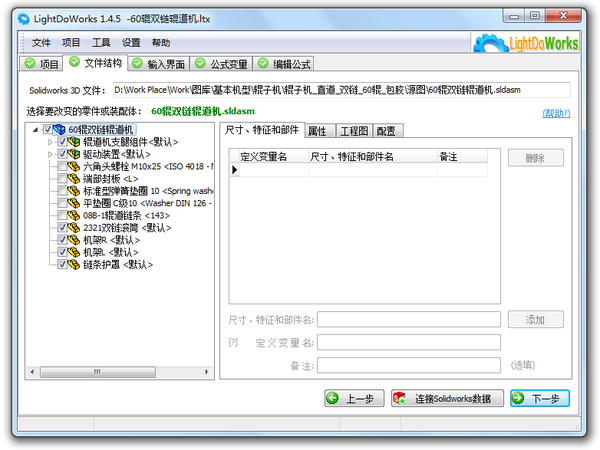Image resolution: width=600 pixels, height=450 pixels.
Task: Click the green check icon on 项目 tab
Action: [30, 63]
